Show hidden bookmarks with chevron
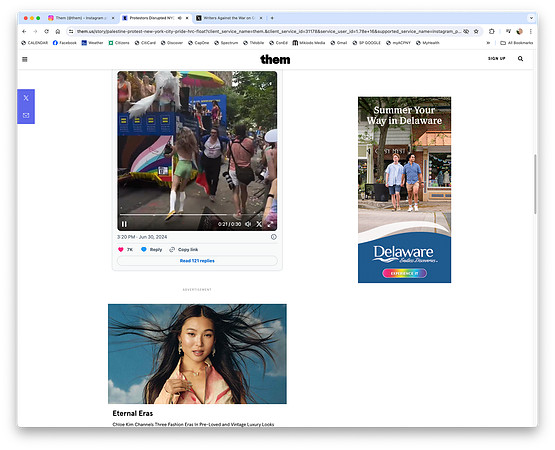Image resolution: width=555 pixels, height=450 pixels. [x=488, y=43]
